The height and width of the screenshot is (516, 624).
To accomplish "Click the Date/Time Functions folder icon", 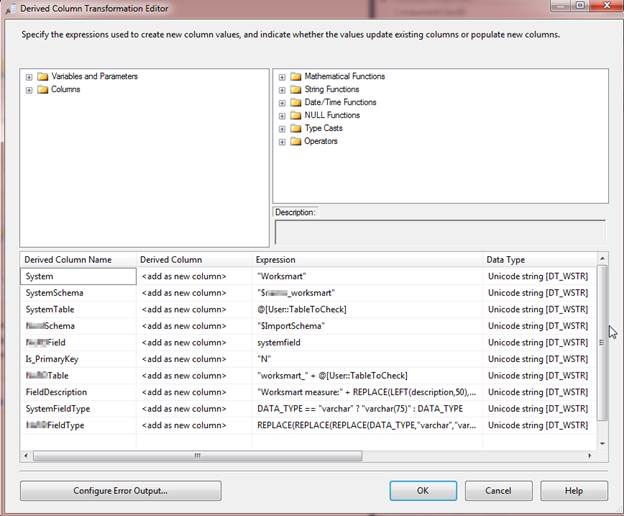I will click(296, 103).
